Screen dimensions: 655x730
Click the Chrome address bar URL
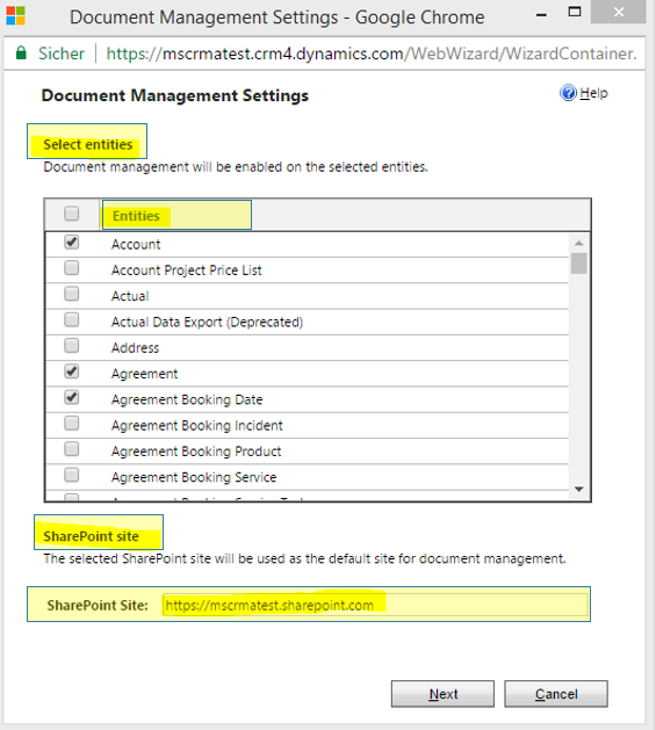pos(371,54)
